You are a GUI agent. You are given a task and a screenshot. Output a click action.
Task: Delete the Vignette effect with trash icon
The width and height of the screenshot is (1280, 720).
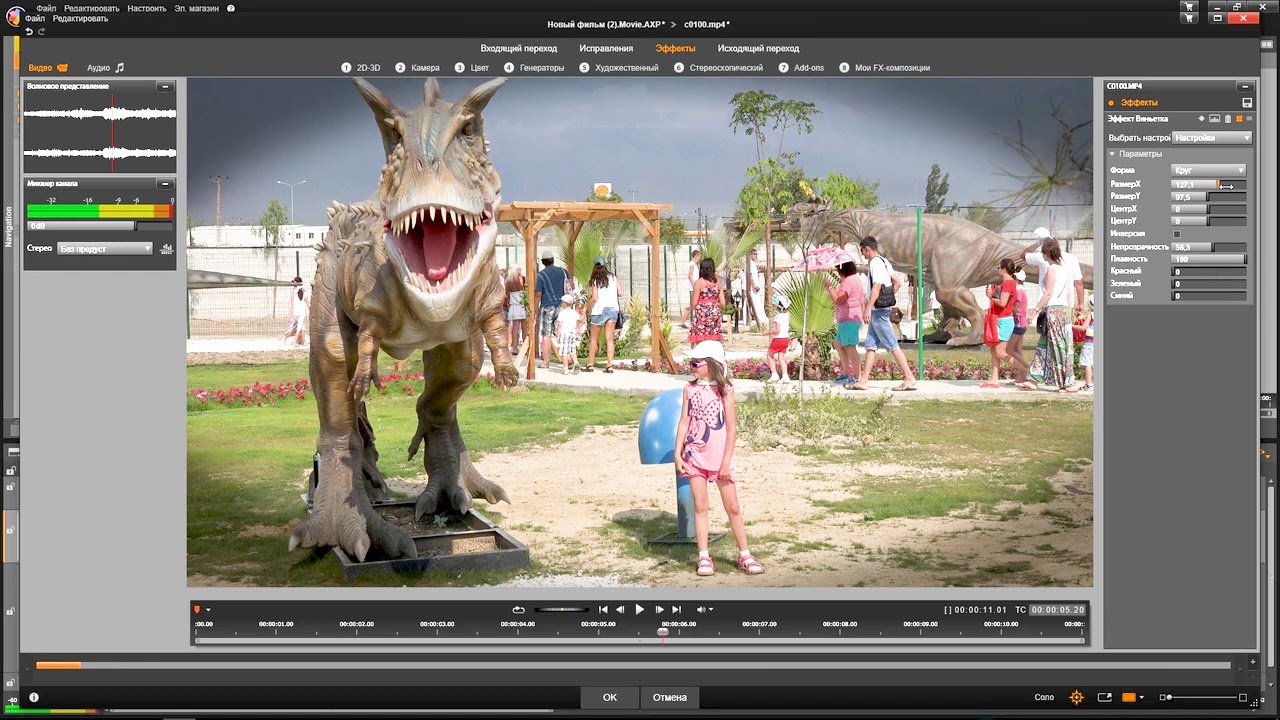point(1227,119)
